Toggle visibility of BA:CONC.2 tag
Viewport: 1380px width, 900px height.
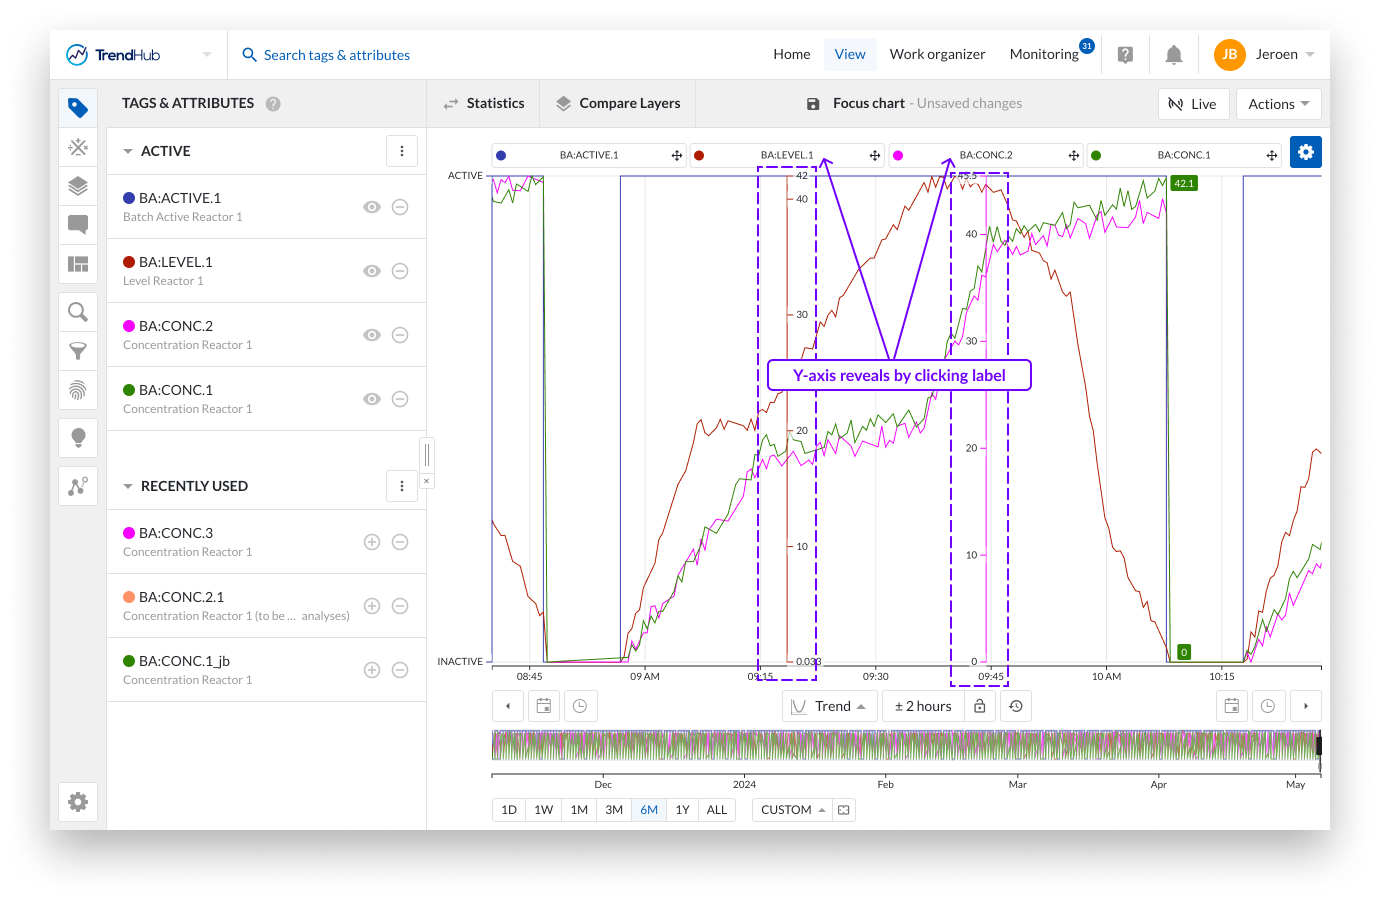372,335
